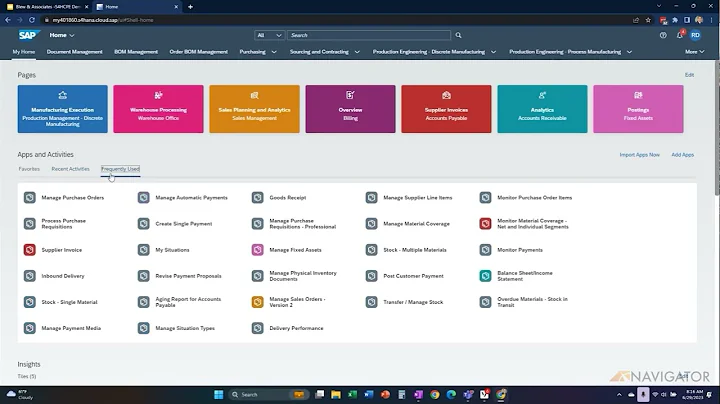Open a new browser tab

tap(190, 7)
